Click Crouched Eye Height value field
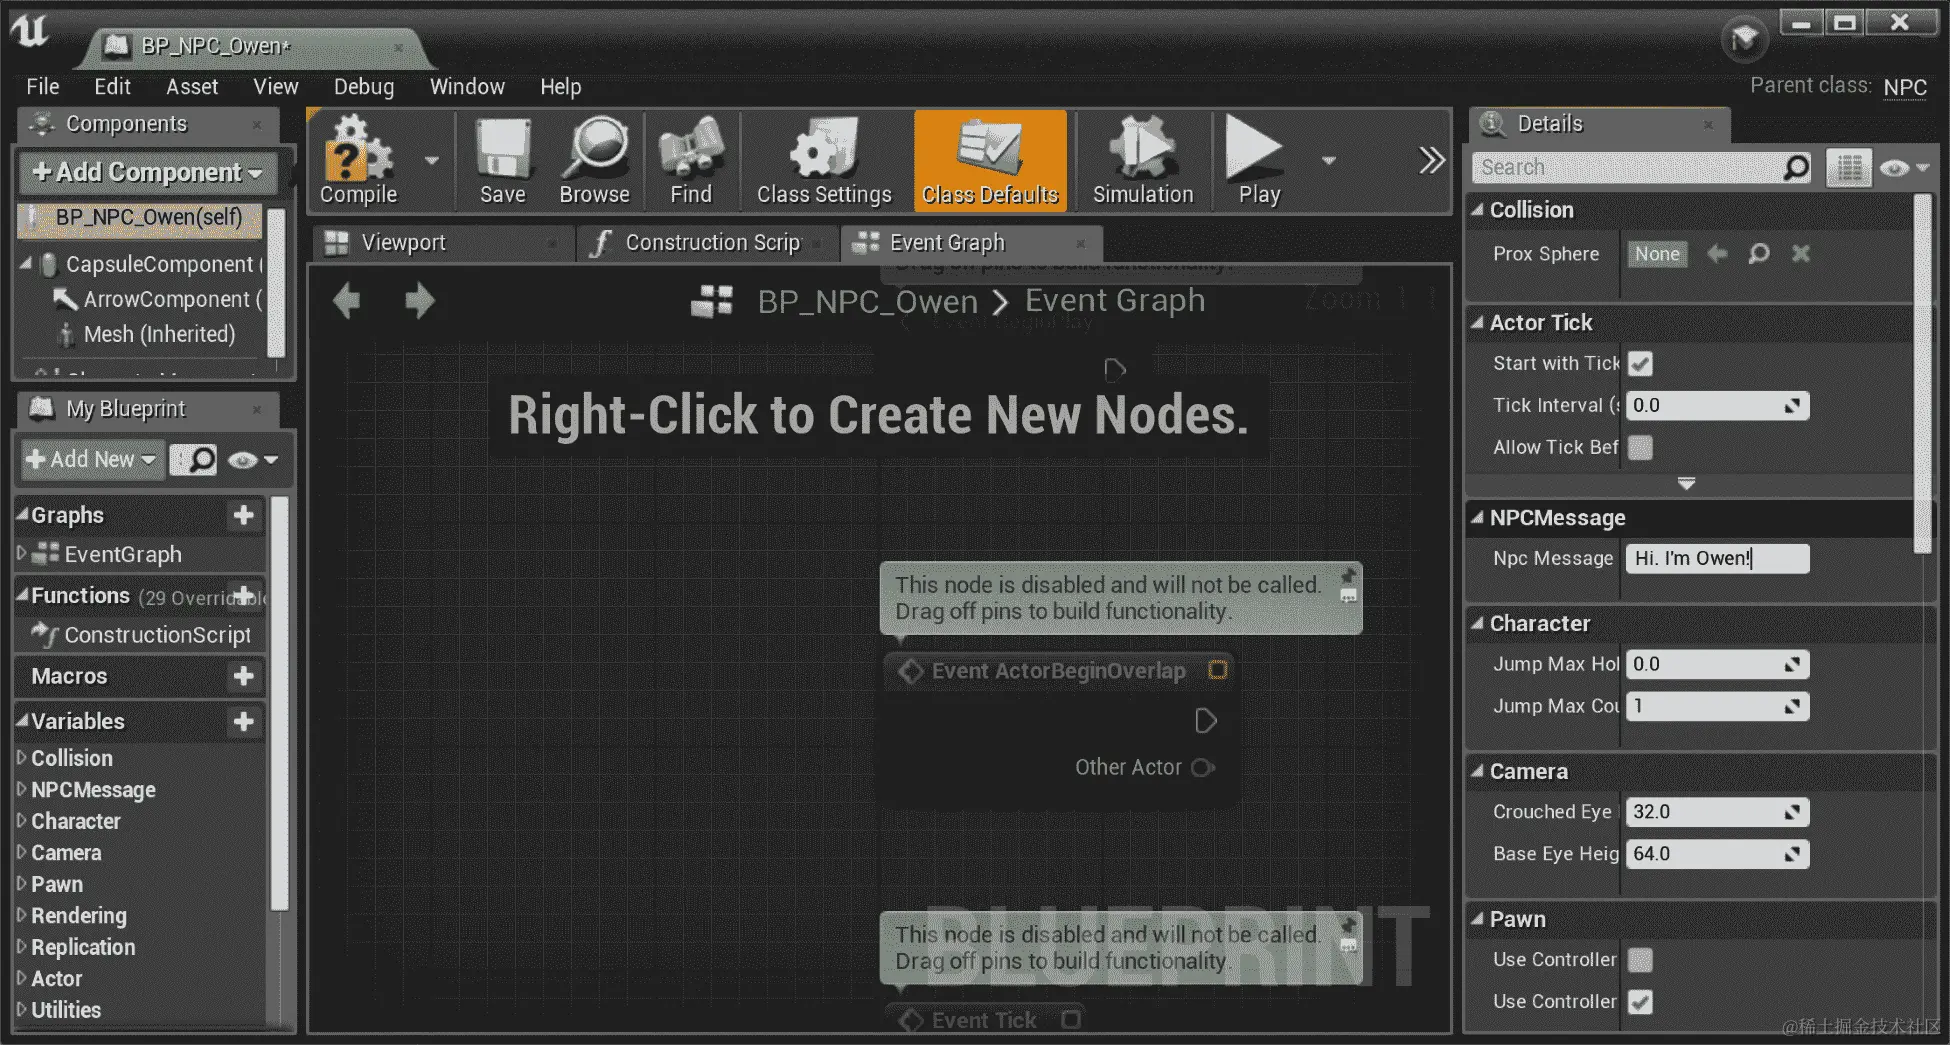This screenshot has width=1950, height=1045. [x=1717, y=812]
